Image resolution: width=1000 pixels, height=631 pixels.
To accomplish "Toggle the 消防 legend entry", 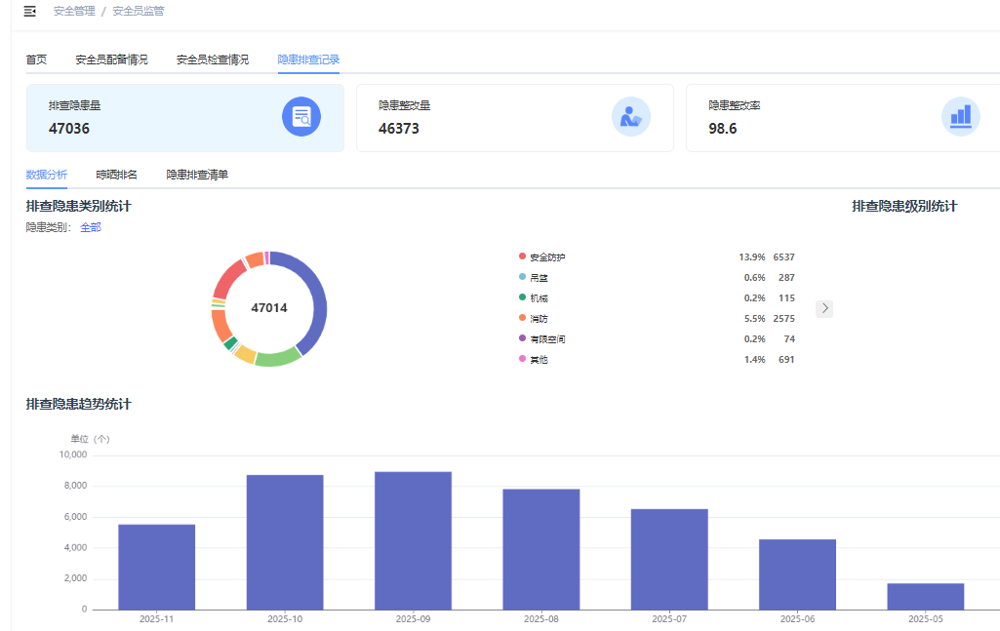I will point(533,318).
